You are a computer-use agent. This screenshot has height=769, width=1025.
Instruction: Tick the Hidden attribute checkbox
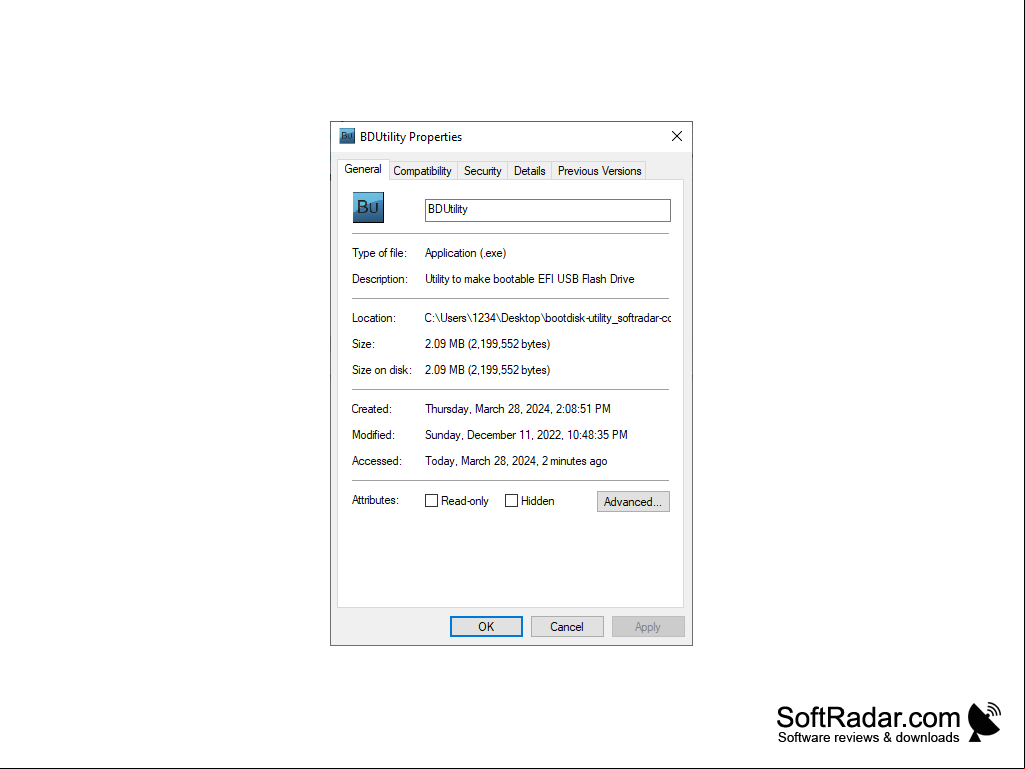pos(511,501)
